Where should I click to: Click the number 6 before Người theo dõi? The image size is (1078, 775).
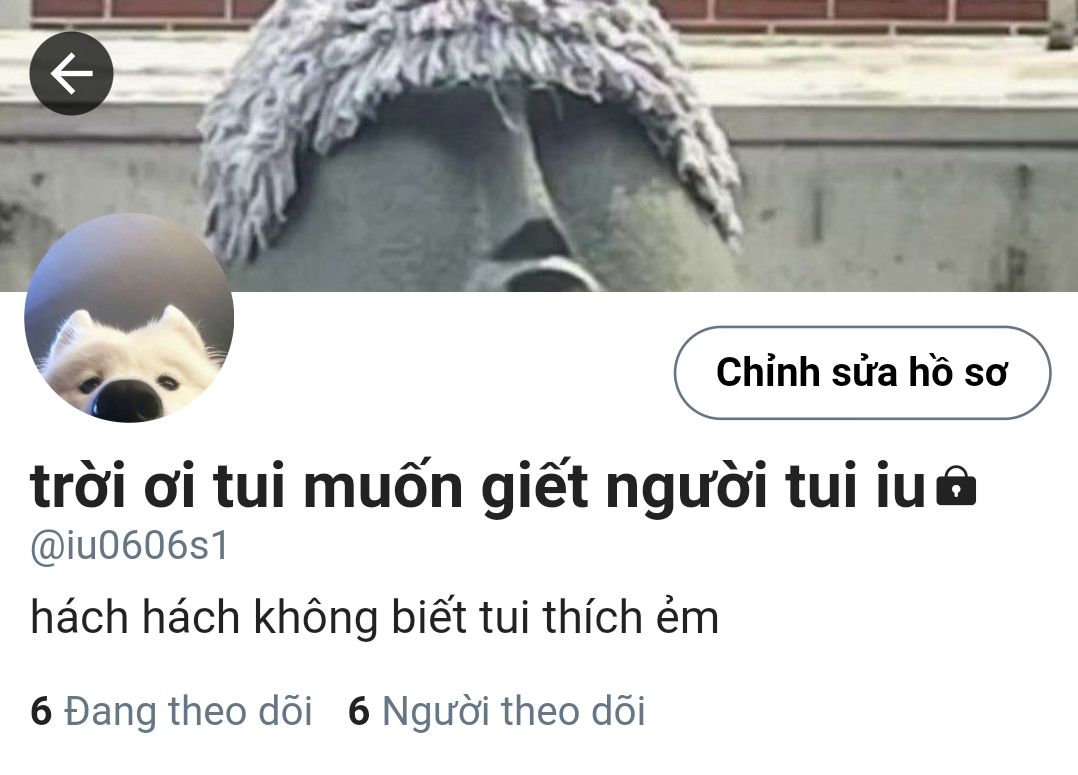359,711
